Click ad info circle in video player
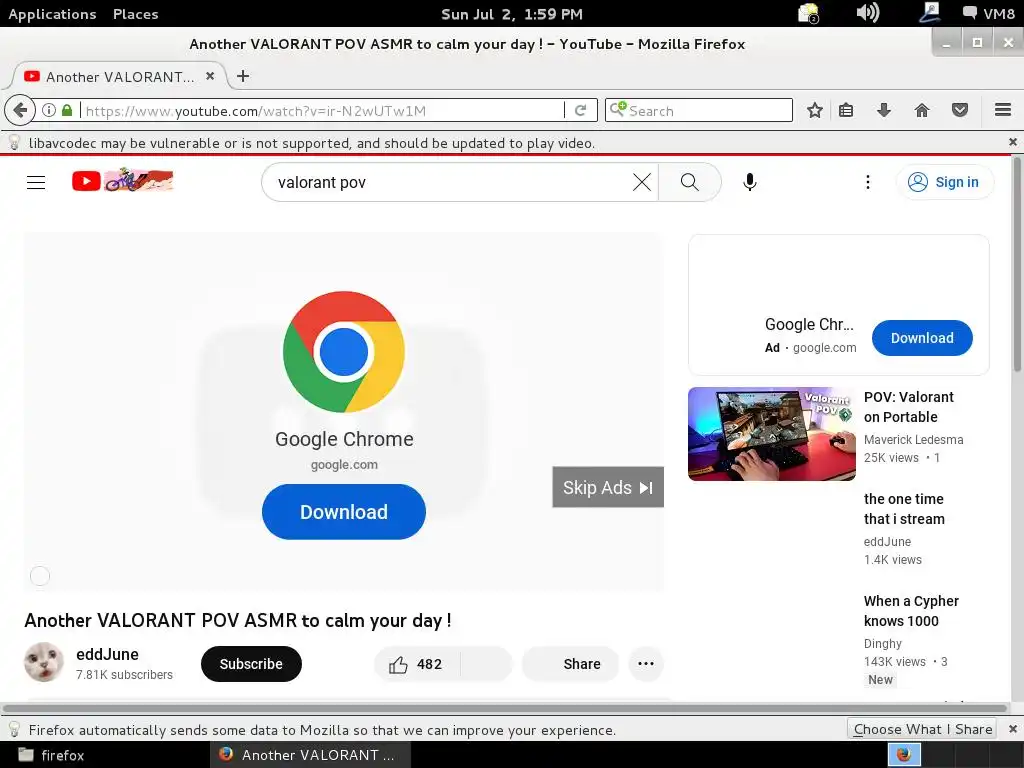This screenshot has width=1024, height=768. pyautogui.click(x=40, y=576)
